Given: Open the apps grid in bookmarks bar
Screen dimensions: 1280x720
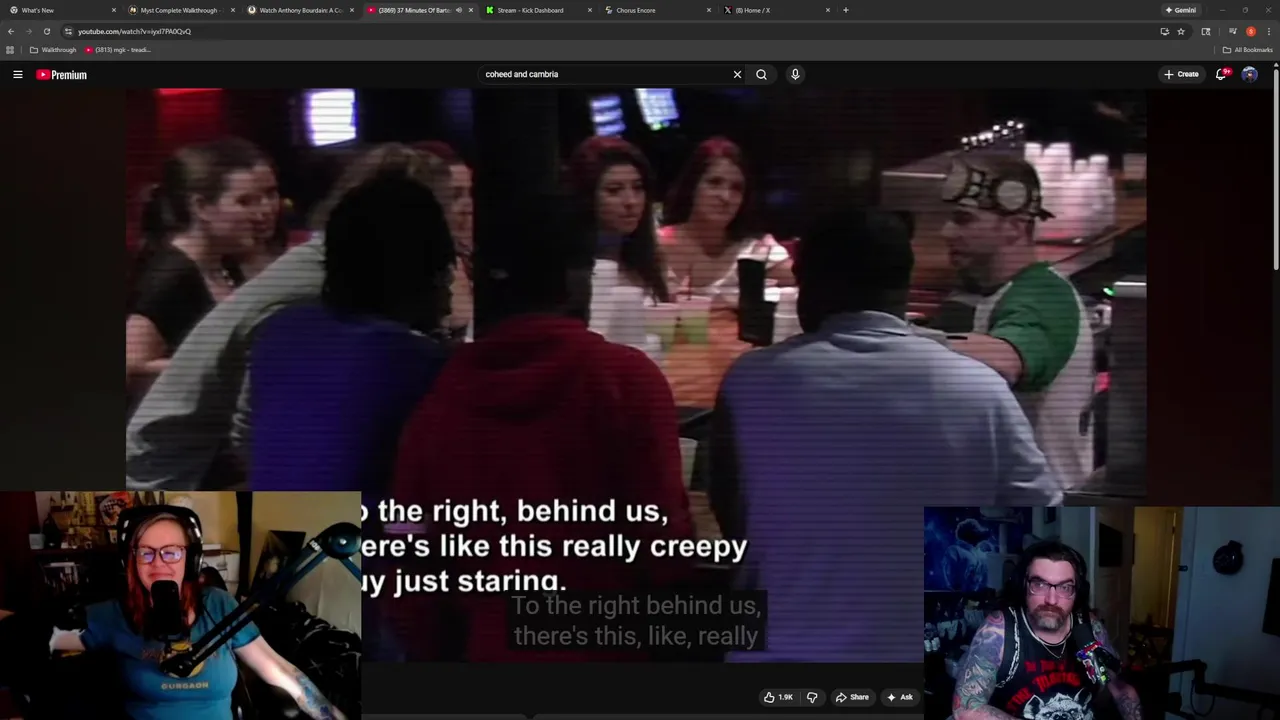Looking at the screenshot, I should click(10, 50).
